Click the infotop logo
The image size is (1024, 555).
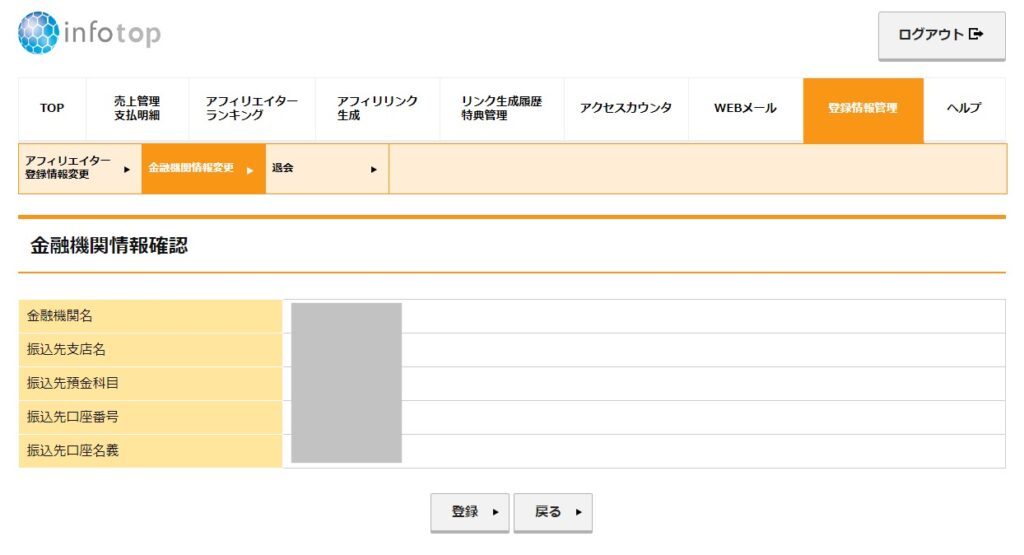click(90, 34)
